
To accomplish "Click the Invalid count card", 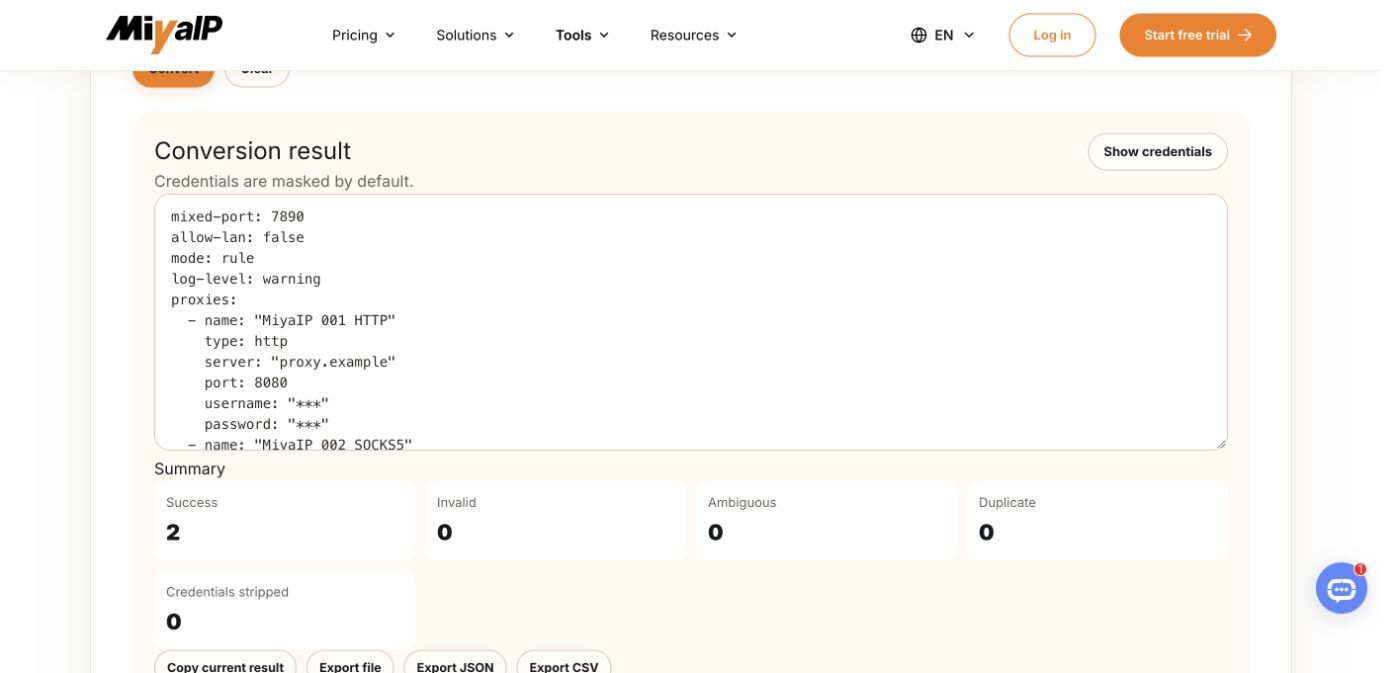I will [555, 520].
